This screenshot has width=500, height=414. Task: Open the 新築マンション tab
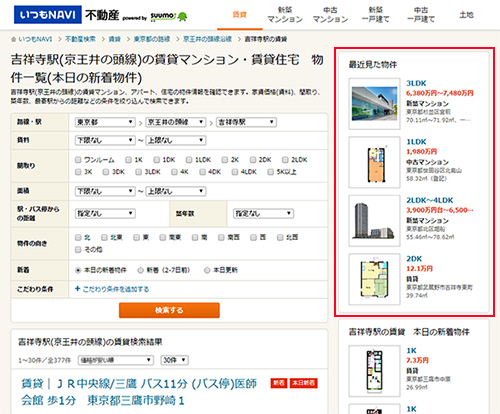click(285, 15)
